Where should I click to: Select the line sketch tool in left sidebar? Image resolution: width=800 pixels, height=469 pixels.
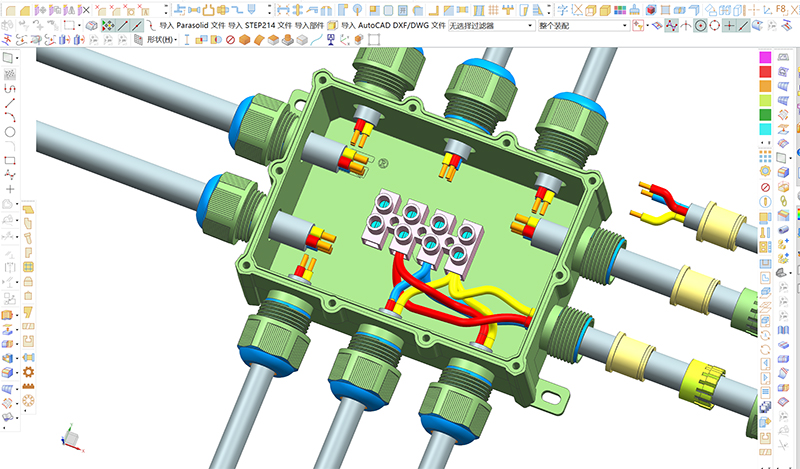tap(9, 103)
